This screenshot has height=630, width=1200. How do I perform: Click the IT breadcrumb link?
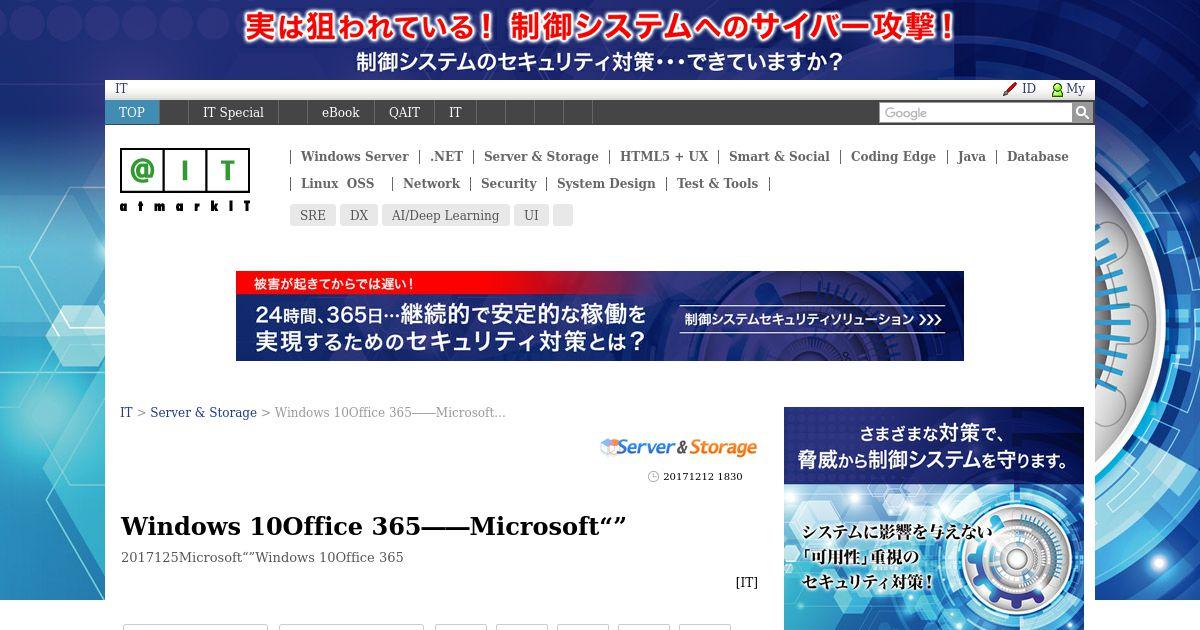pos(126,412)
